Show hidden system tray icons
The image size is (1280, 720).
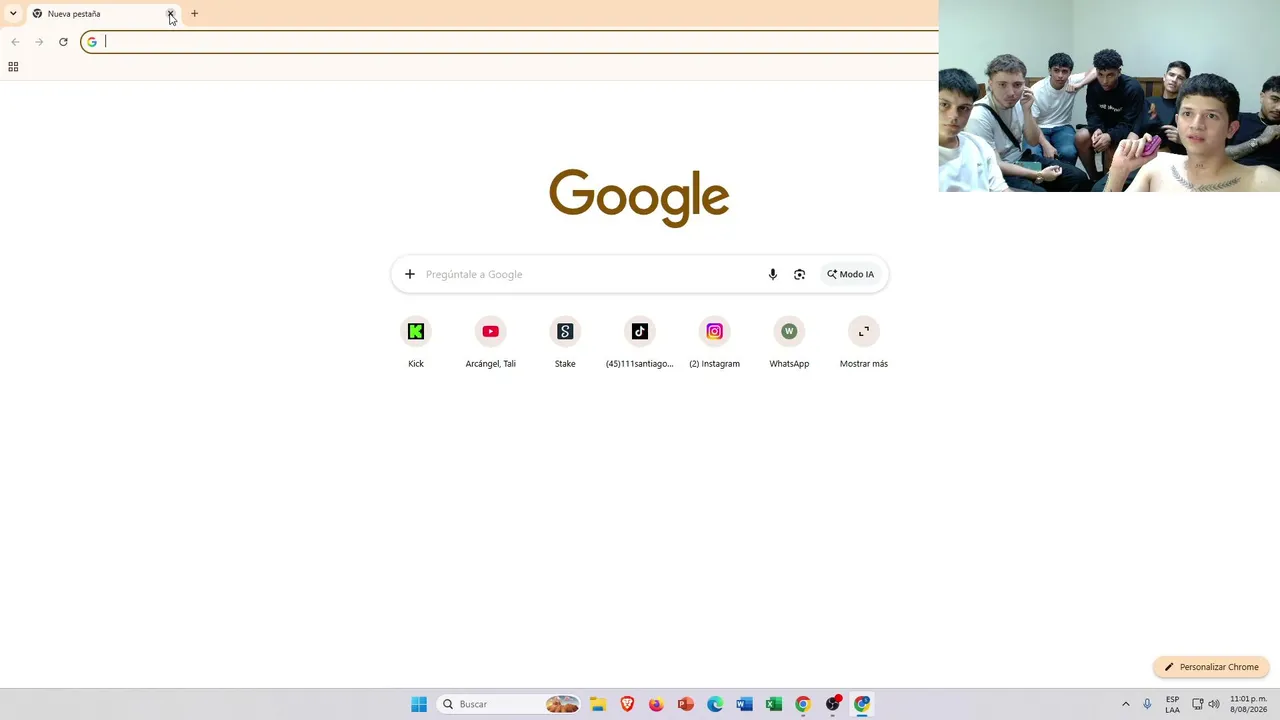[x=1125, y=704]
